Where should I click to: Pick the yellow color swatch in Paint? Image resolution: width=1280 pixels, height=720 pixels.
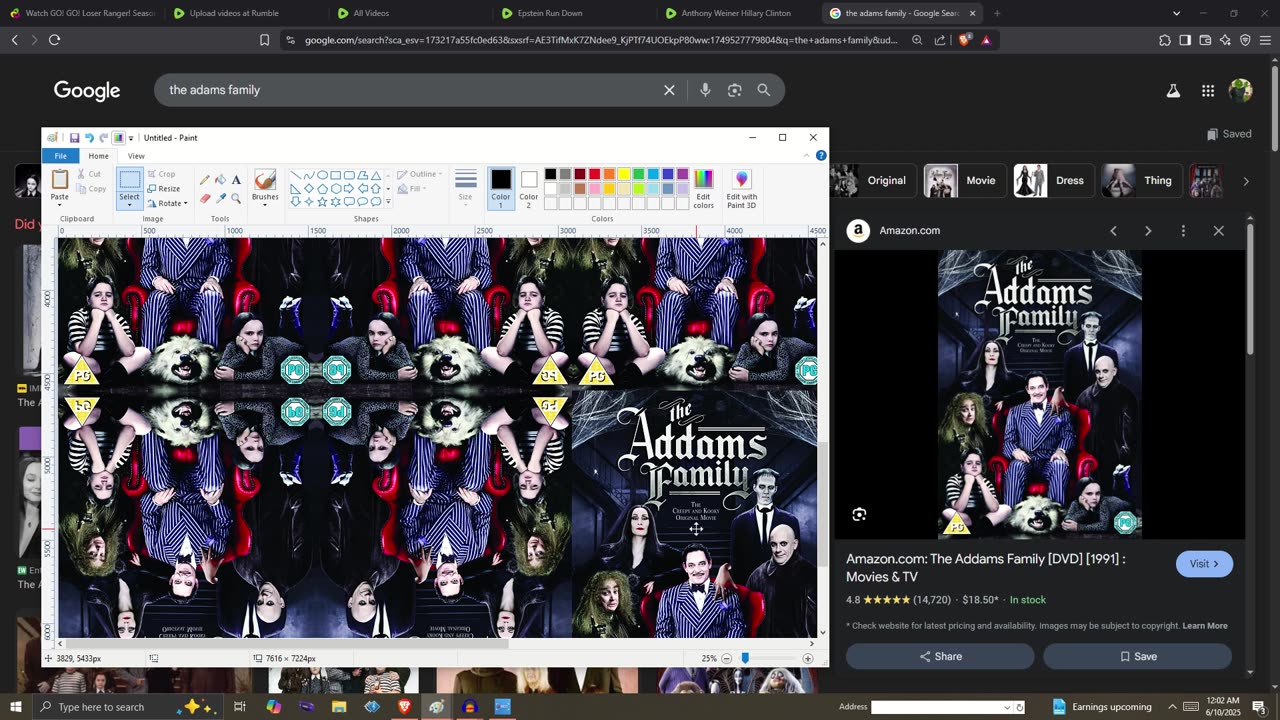point(623,174)
